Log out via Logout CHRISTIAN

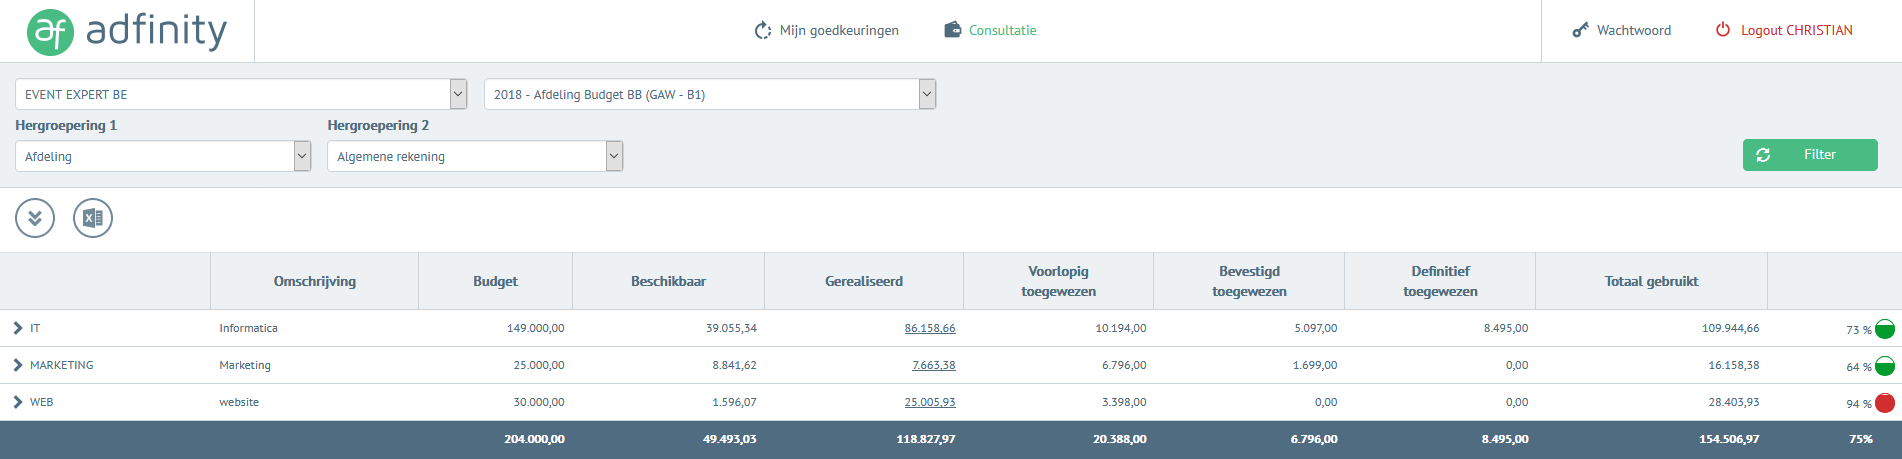[1784, 31]
